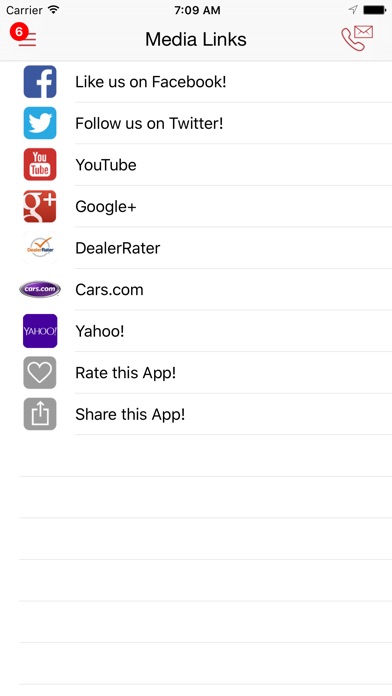Tap the Twitter bird icon
Screen dimensions: 392x696
click(x=40, y=123)
